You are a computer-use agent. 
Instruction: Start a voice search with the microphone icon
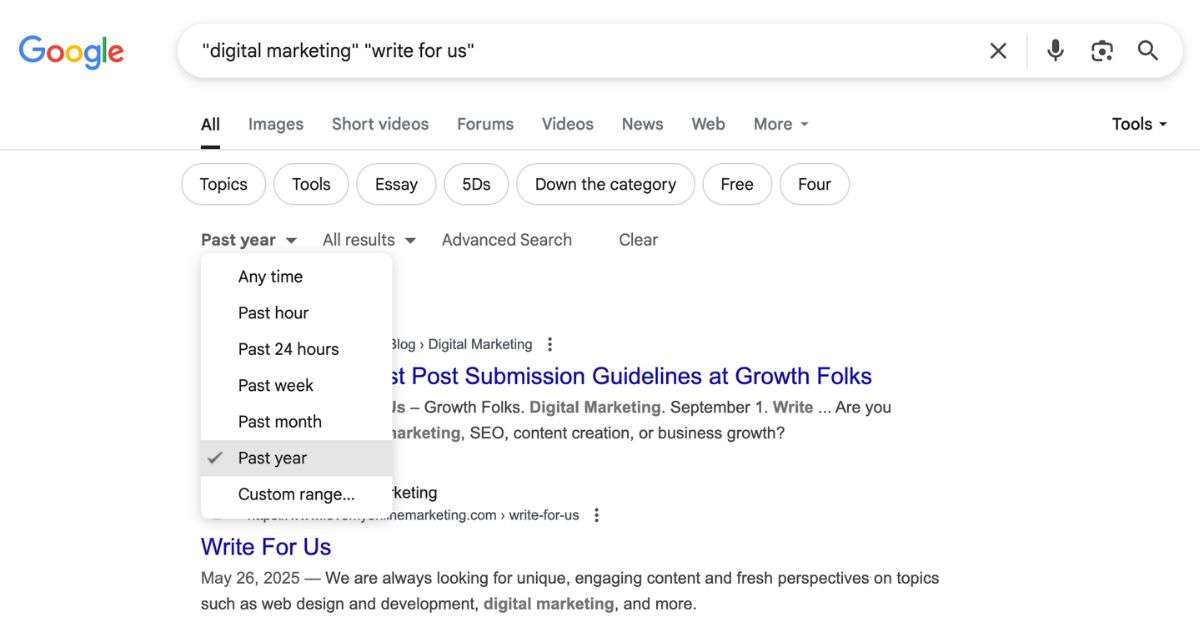click(1055, 50)
